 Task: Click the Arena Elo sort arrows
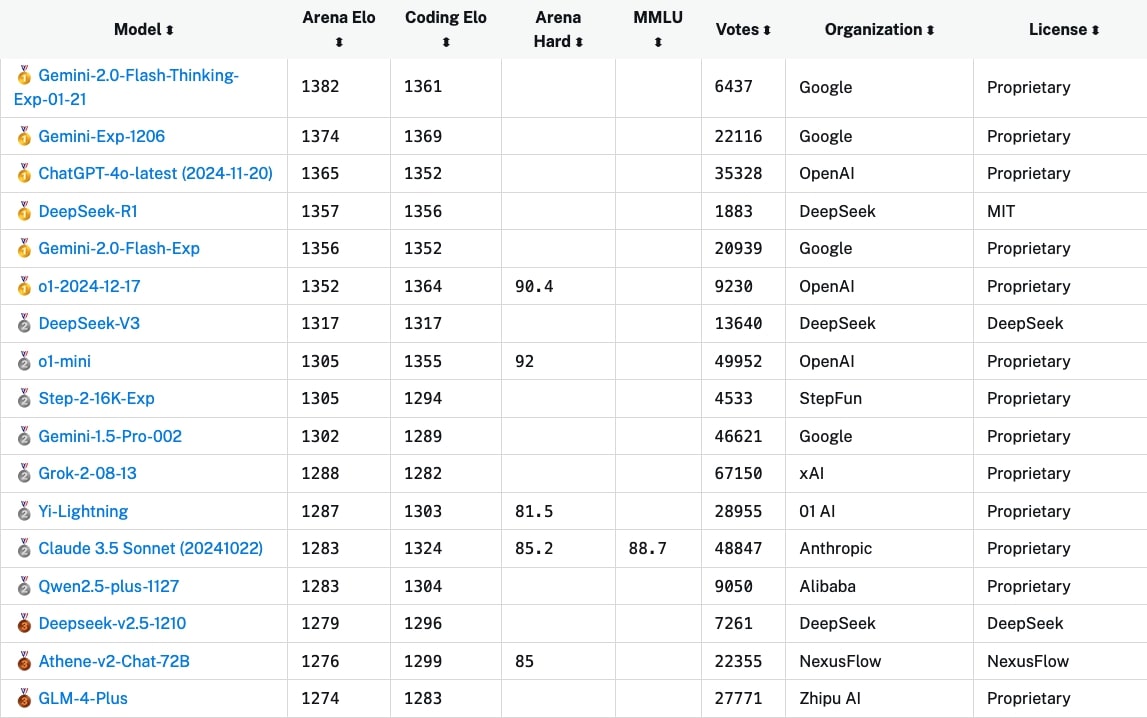point(339,43)
